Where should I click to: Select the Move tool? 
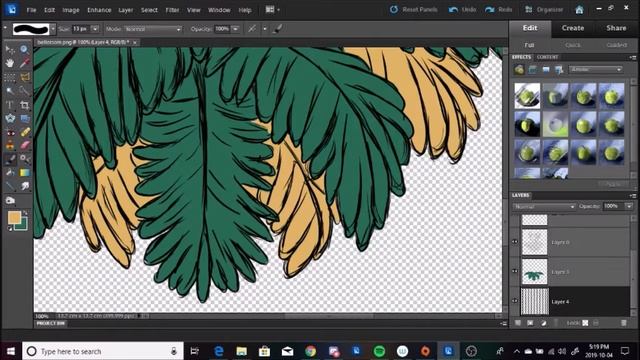(x=10, y=49)
